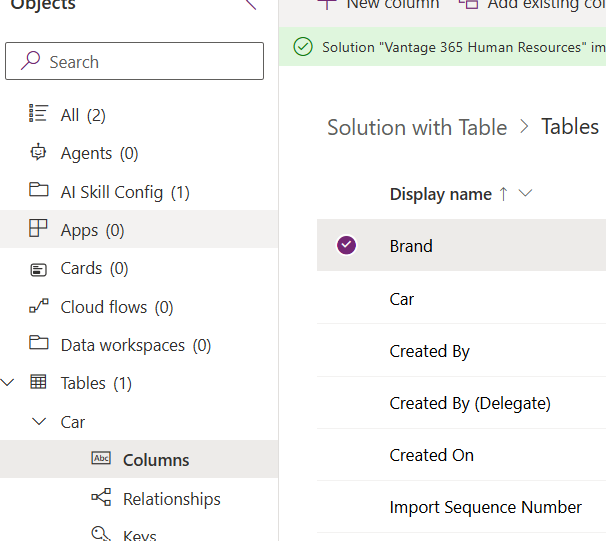The height and width of the screenshot is (541, 606).
Task: Click the magnifier icon in Search box
Action: coord(30,61)
